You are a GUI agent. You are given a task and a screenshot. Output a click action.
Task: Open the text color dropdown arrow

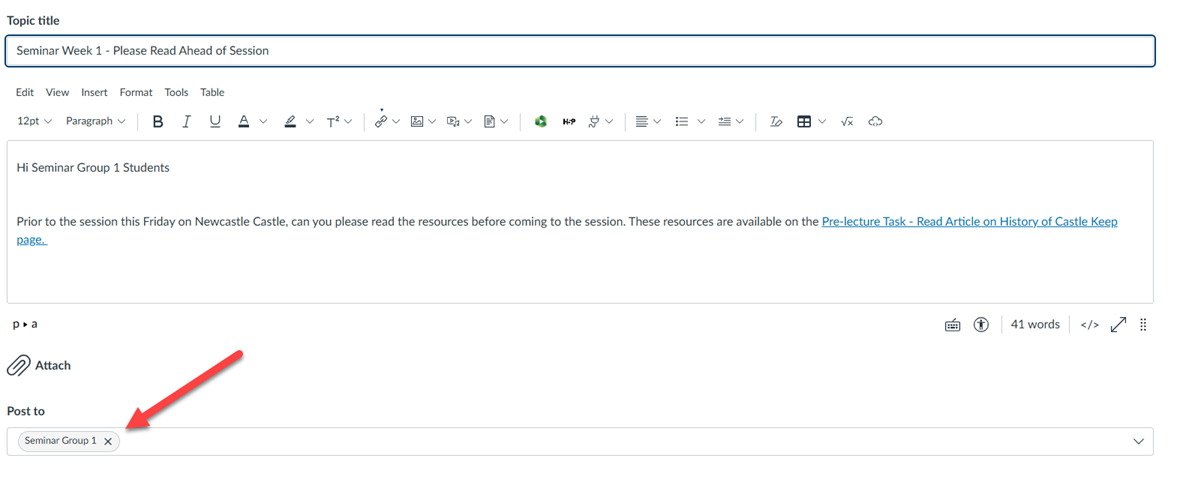[263, 121]
